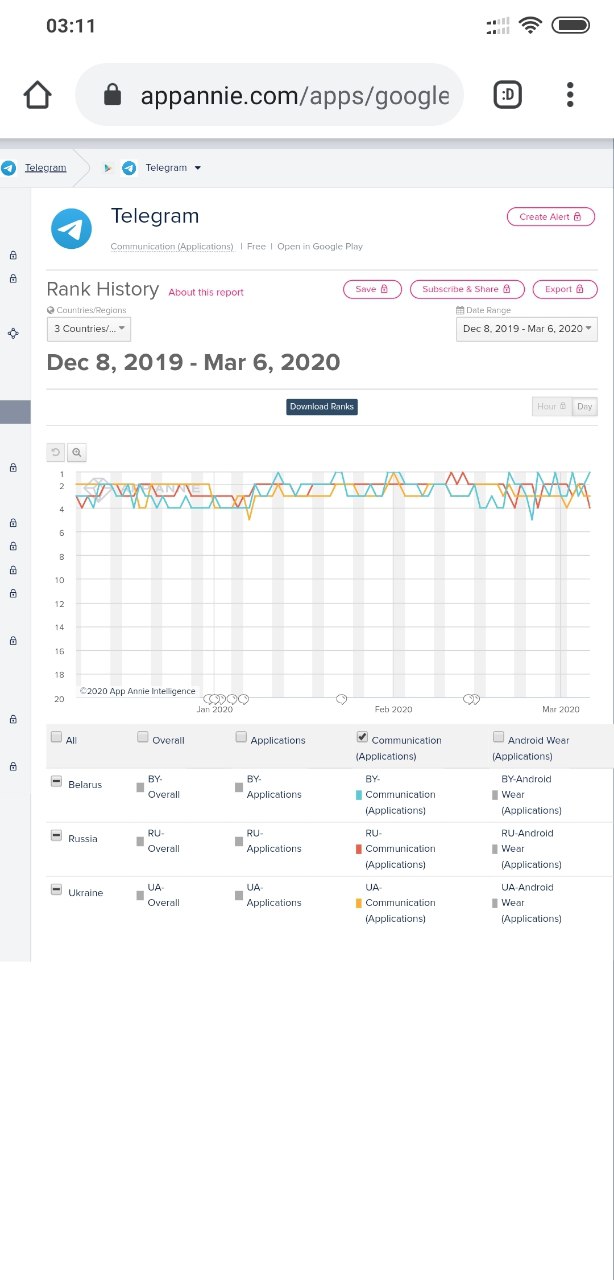Click the BY-Android Wear legend text
Screen dimensions: 614x1280
(x=532, y=795)
